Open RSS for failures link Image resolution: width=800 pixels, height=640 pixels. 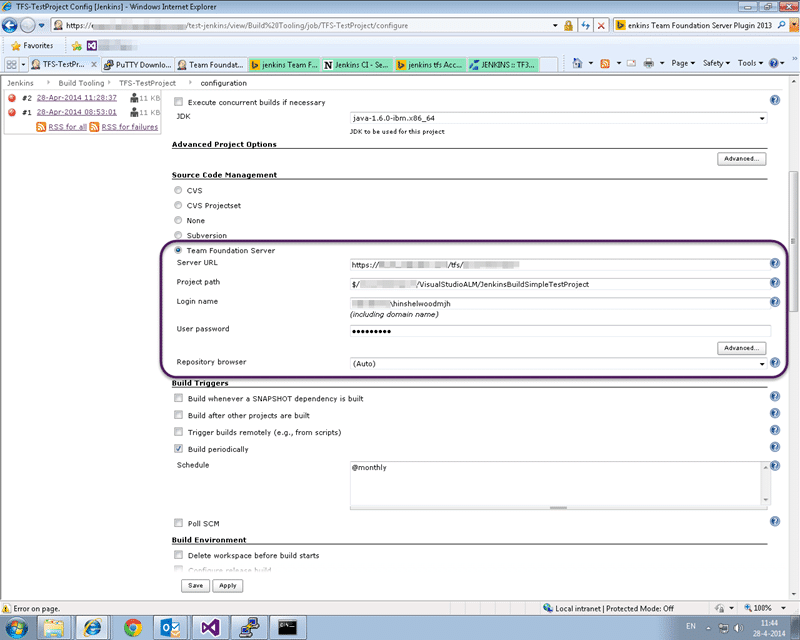[130, 127]
